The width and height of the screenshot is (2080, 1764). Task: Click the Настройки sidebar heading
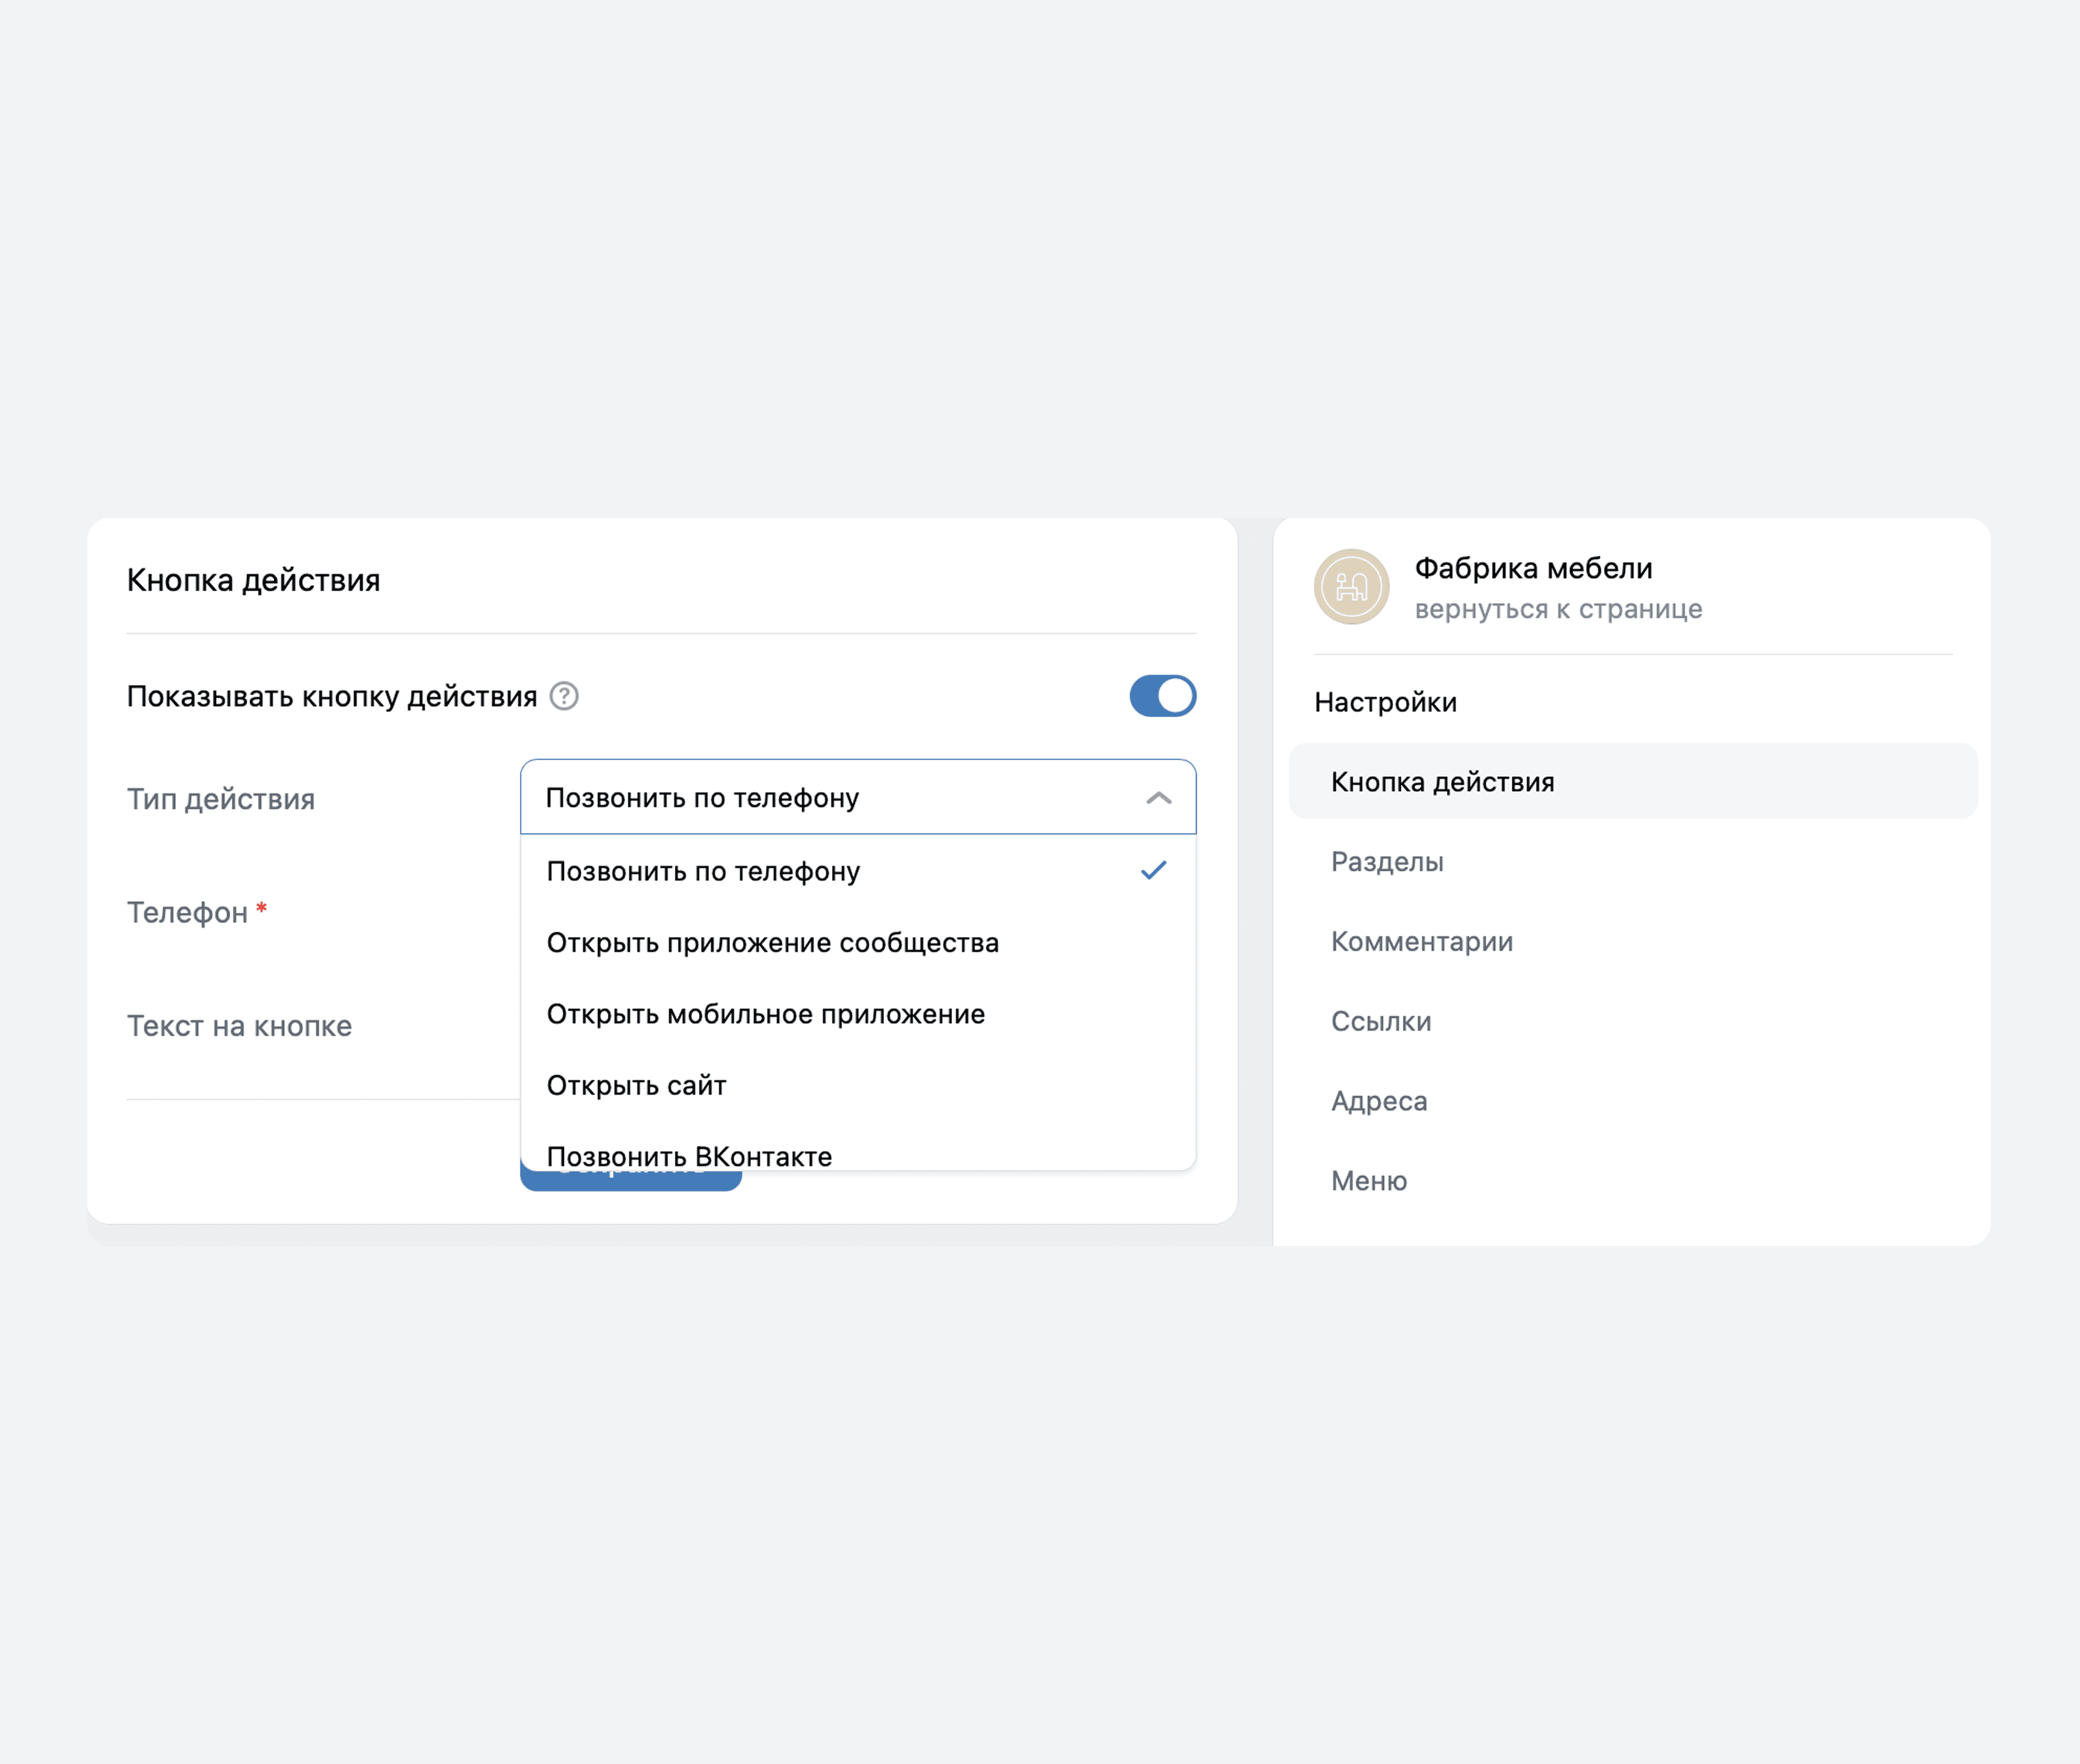(x=1385, y=702)
